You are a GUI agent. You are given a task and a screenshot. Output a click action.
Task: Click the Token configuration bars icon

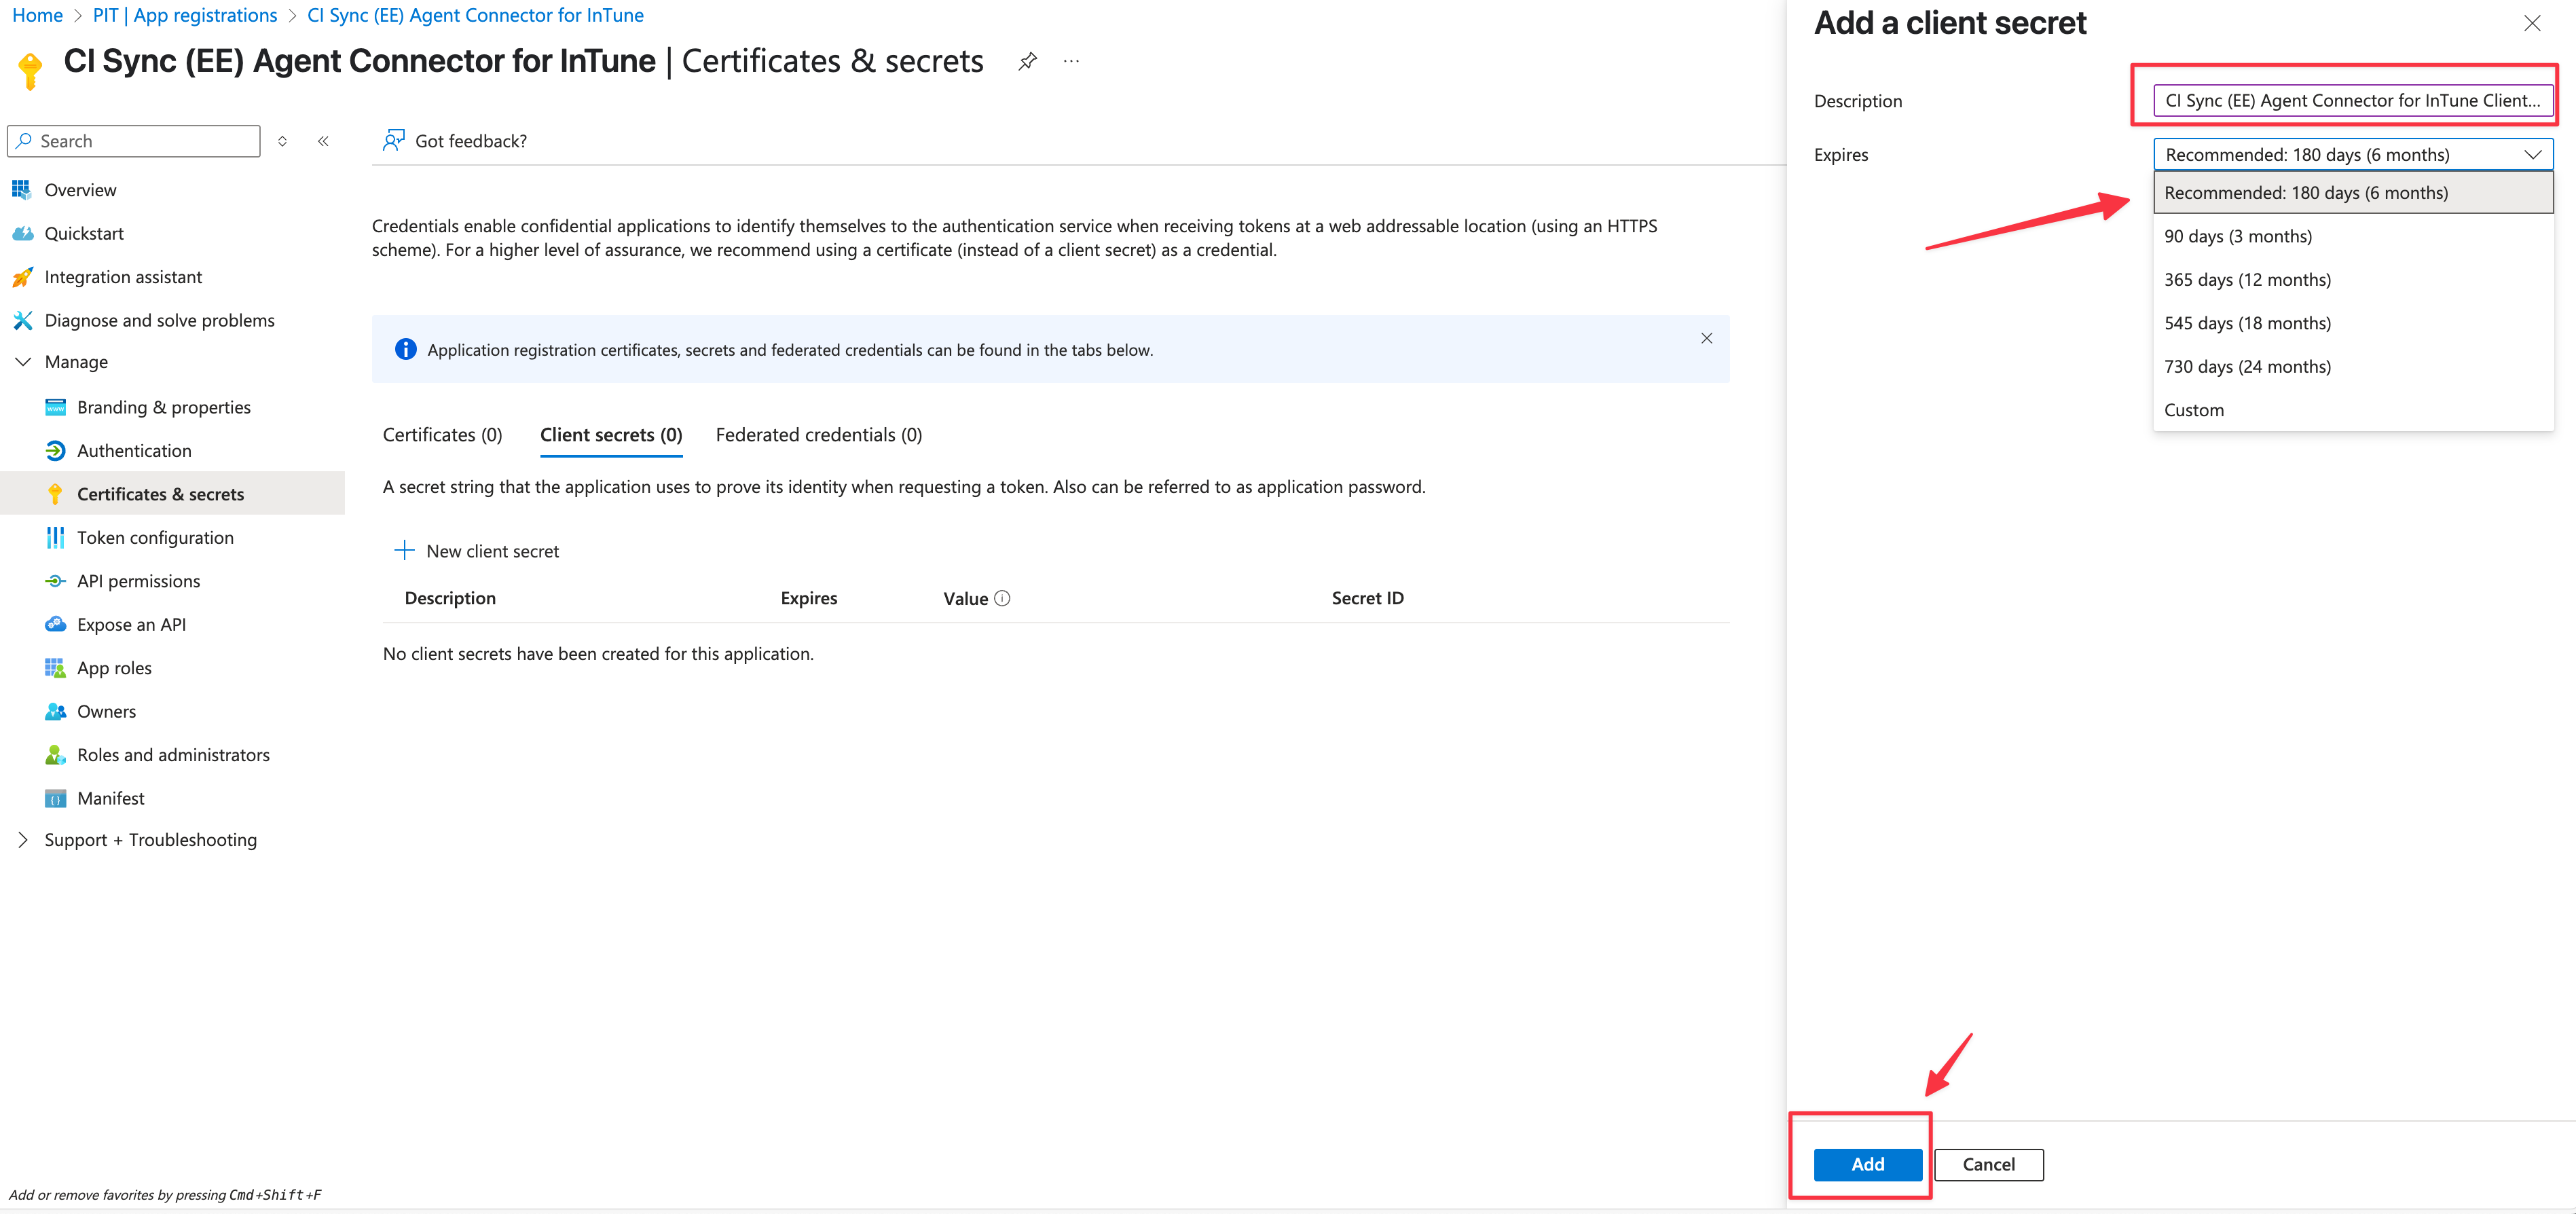point(55,538)
